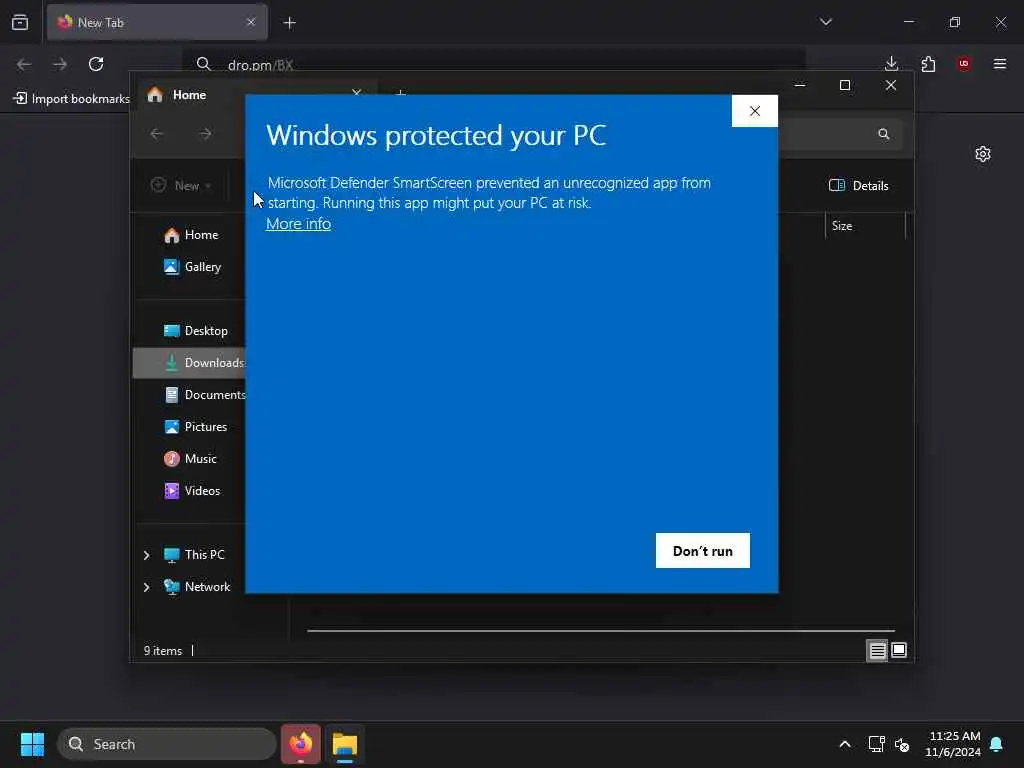Open Firefox hamburger application menu
The width and height of the screenshot is (1024, 768).
coord(999,63)
